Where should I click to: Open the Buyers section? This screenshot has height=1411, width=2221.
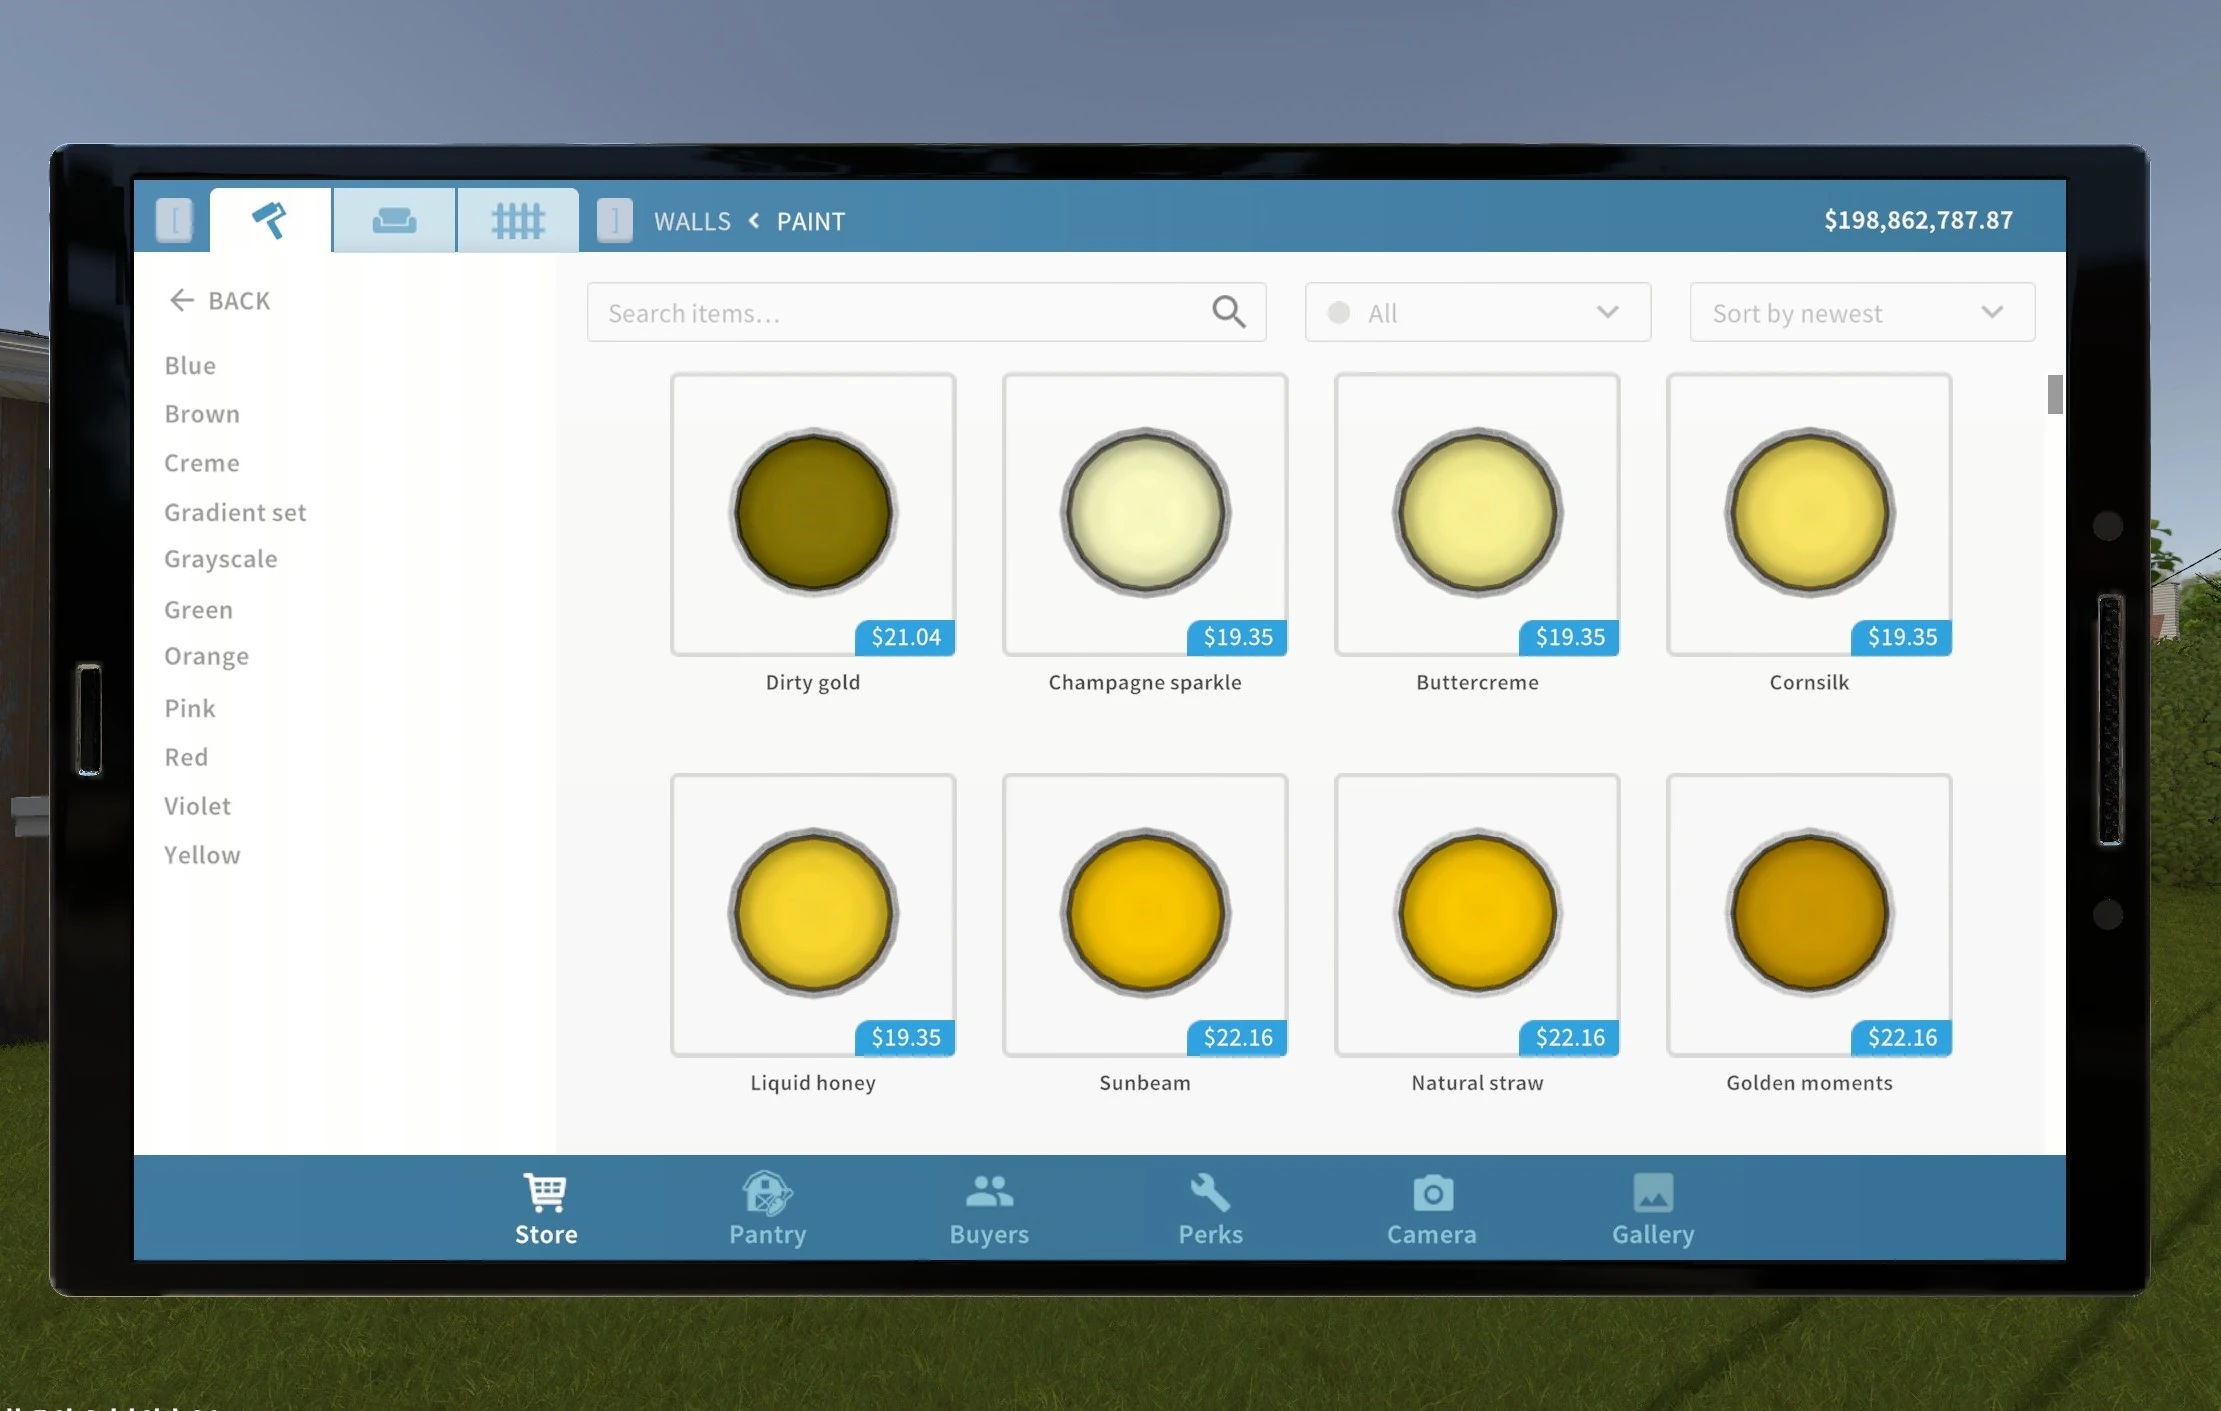(989, 1209)
